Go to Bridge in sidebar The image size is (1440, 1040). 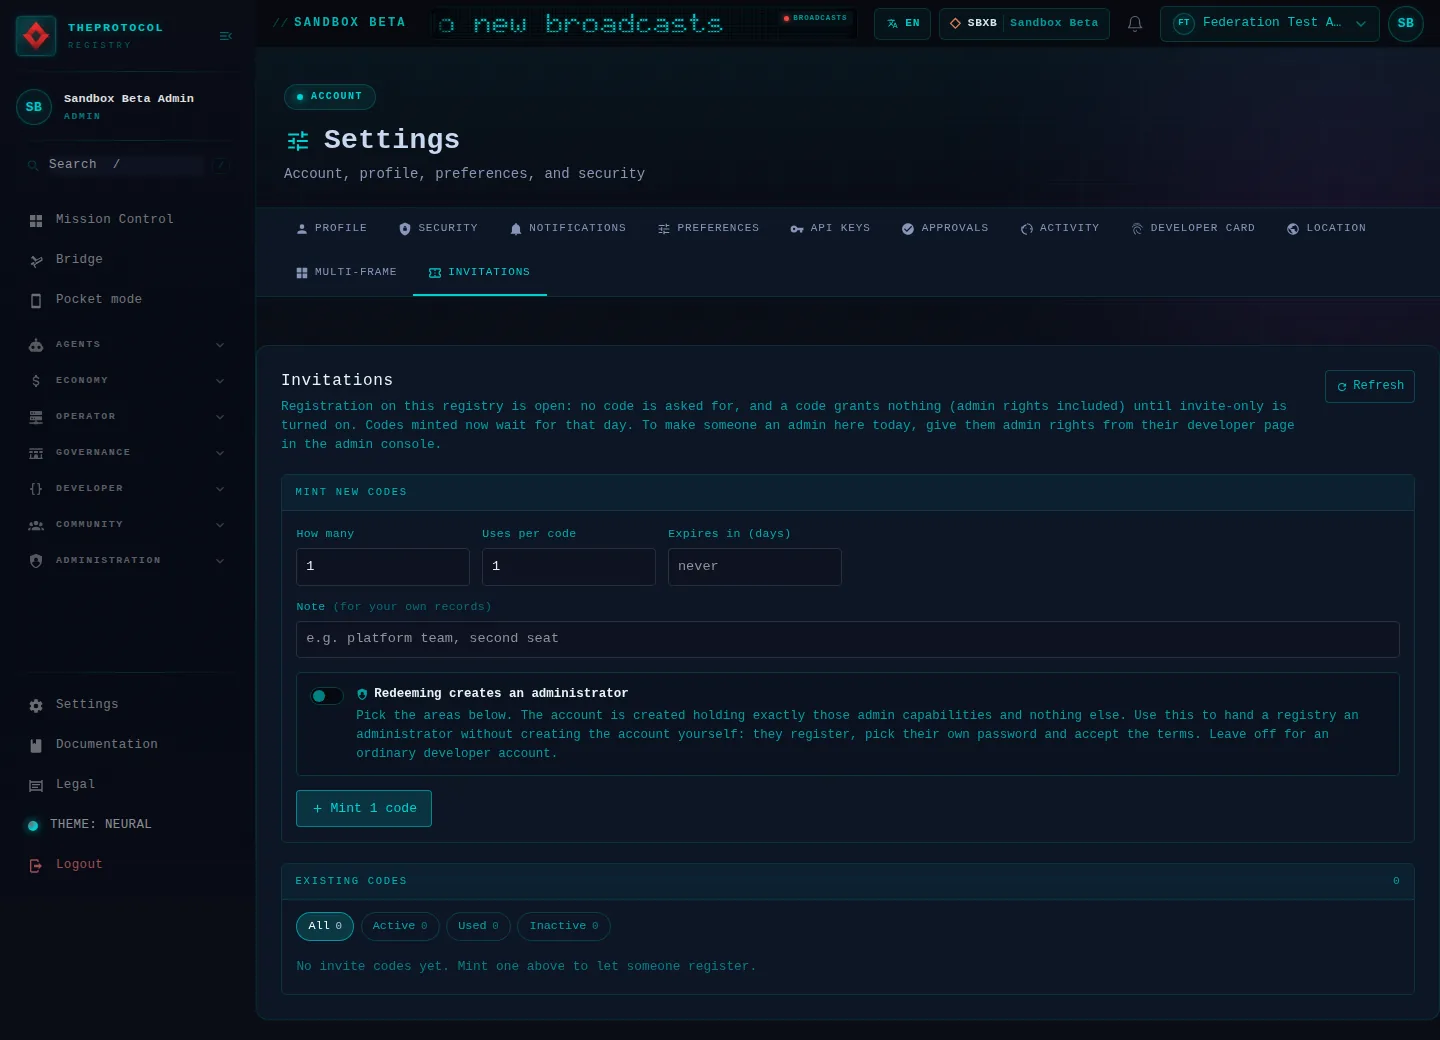point(127,259)
